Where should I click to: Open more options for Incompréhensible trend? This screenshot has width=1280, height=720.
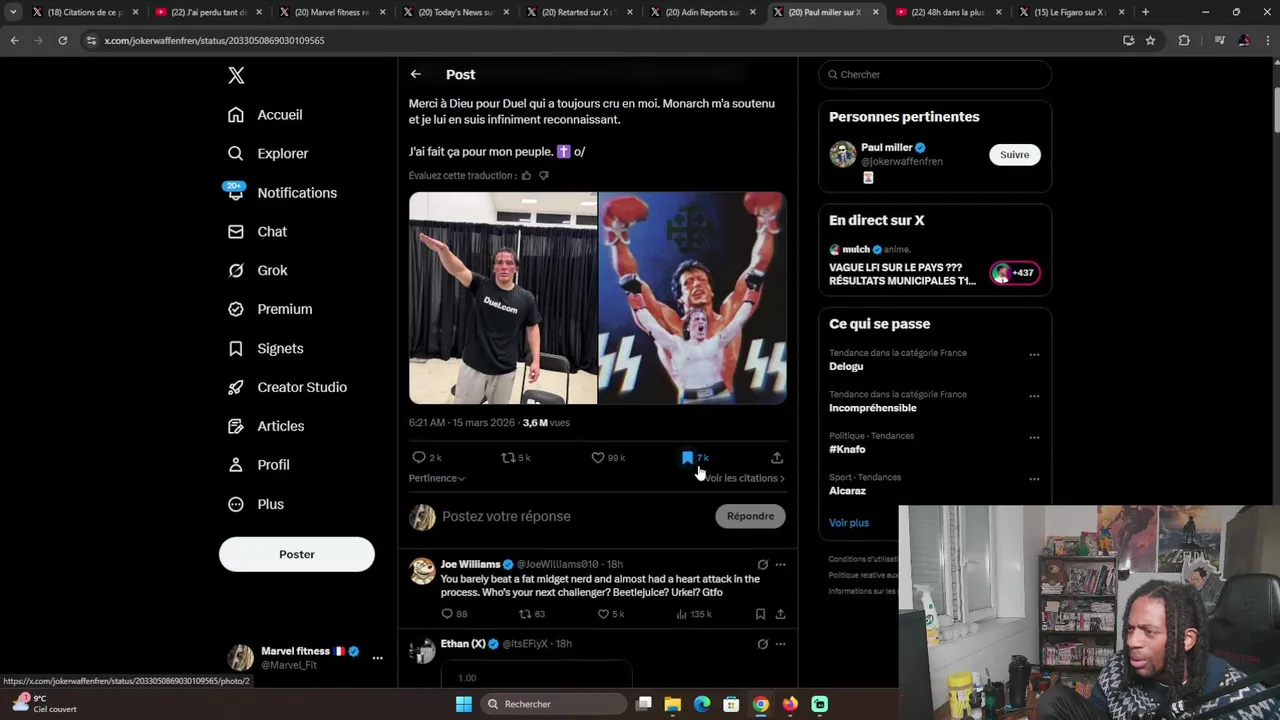(x=1034, y=396)
